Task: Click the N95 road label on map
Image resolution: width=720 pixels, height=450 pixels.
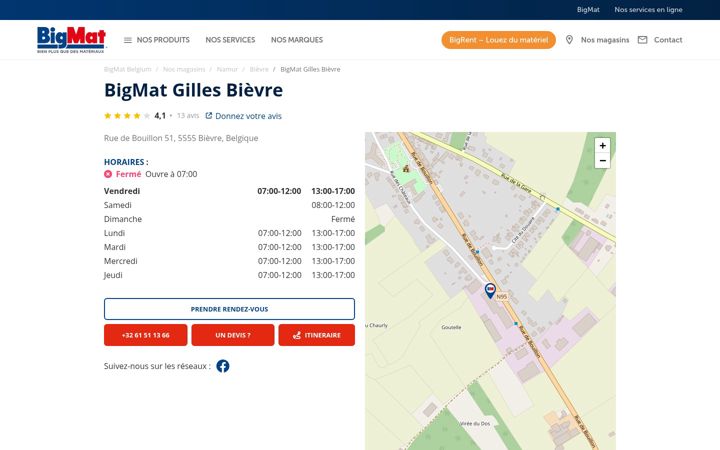Action: pyautogui.click(x=501, y=297)
